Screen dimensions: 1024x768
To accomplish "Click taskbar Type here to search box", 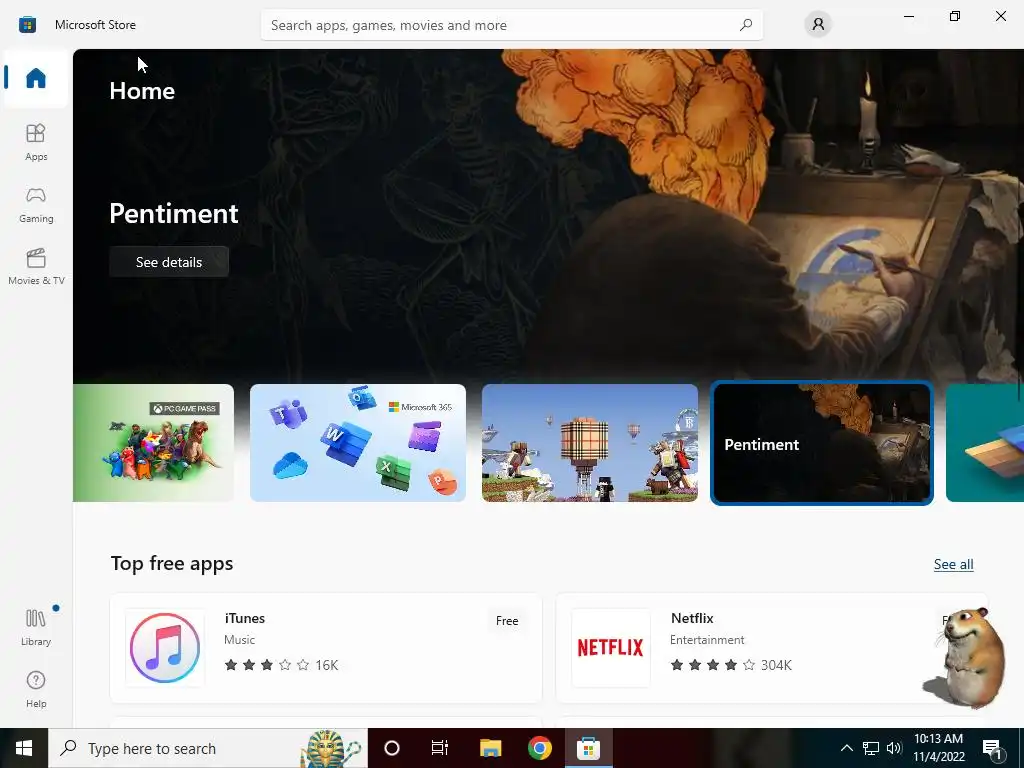I will [x=208, y=748].
